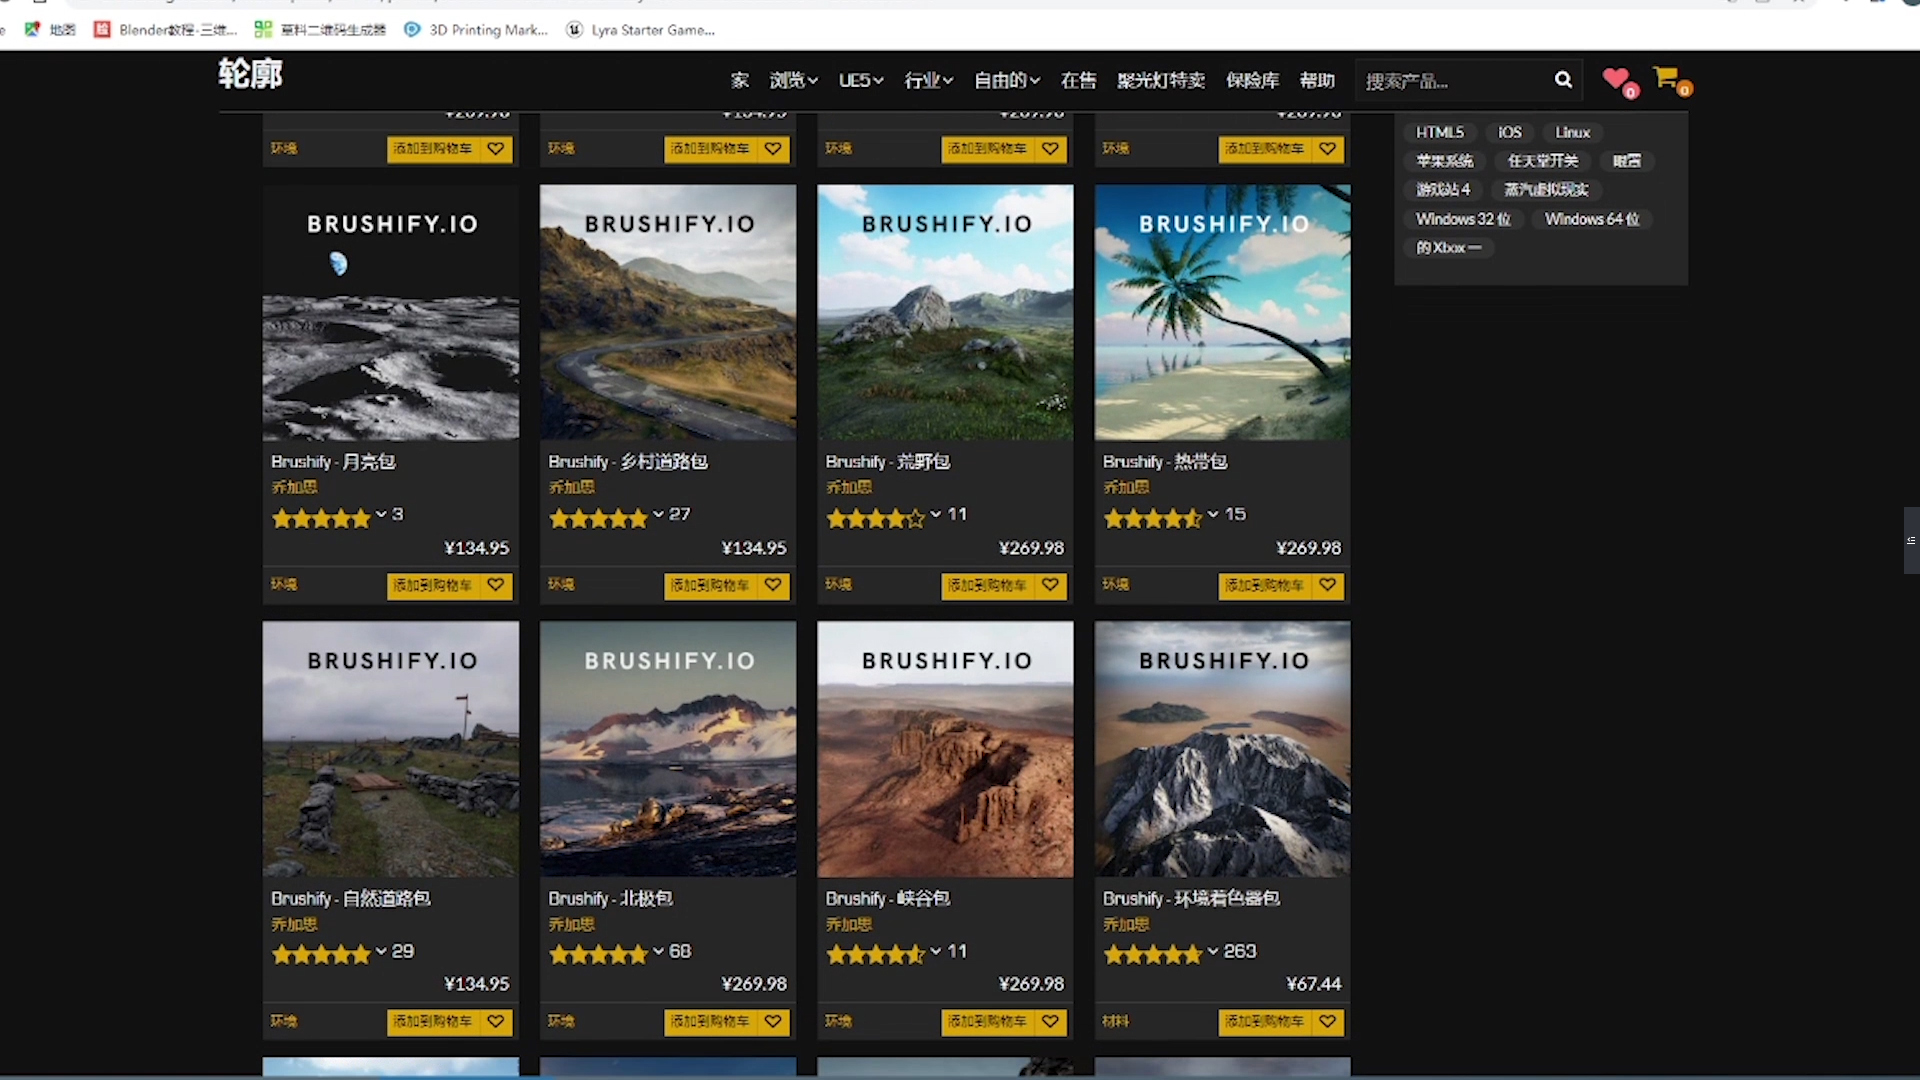Expand the UE5 dropdown menu
The image size is (1920, 1080).
click(860, 80)
